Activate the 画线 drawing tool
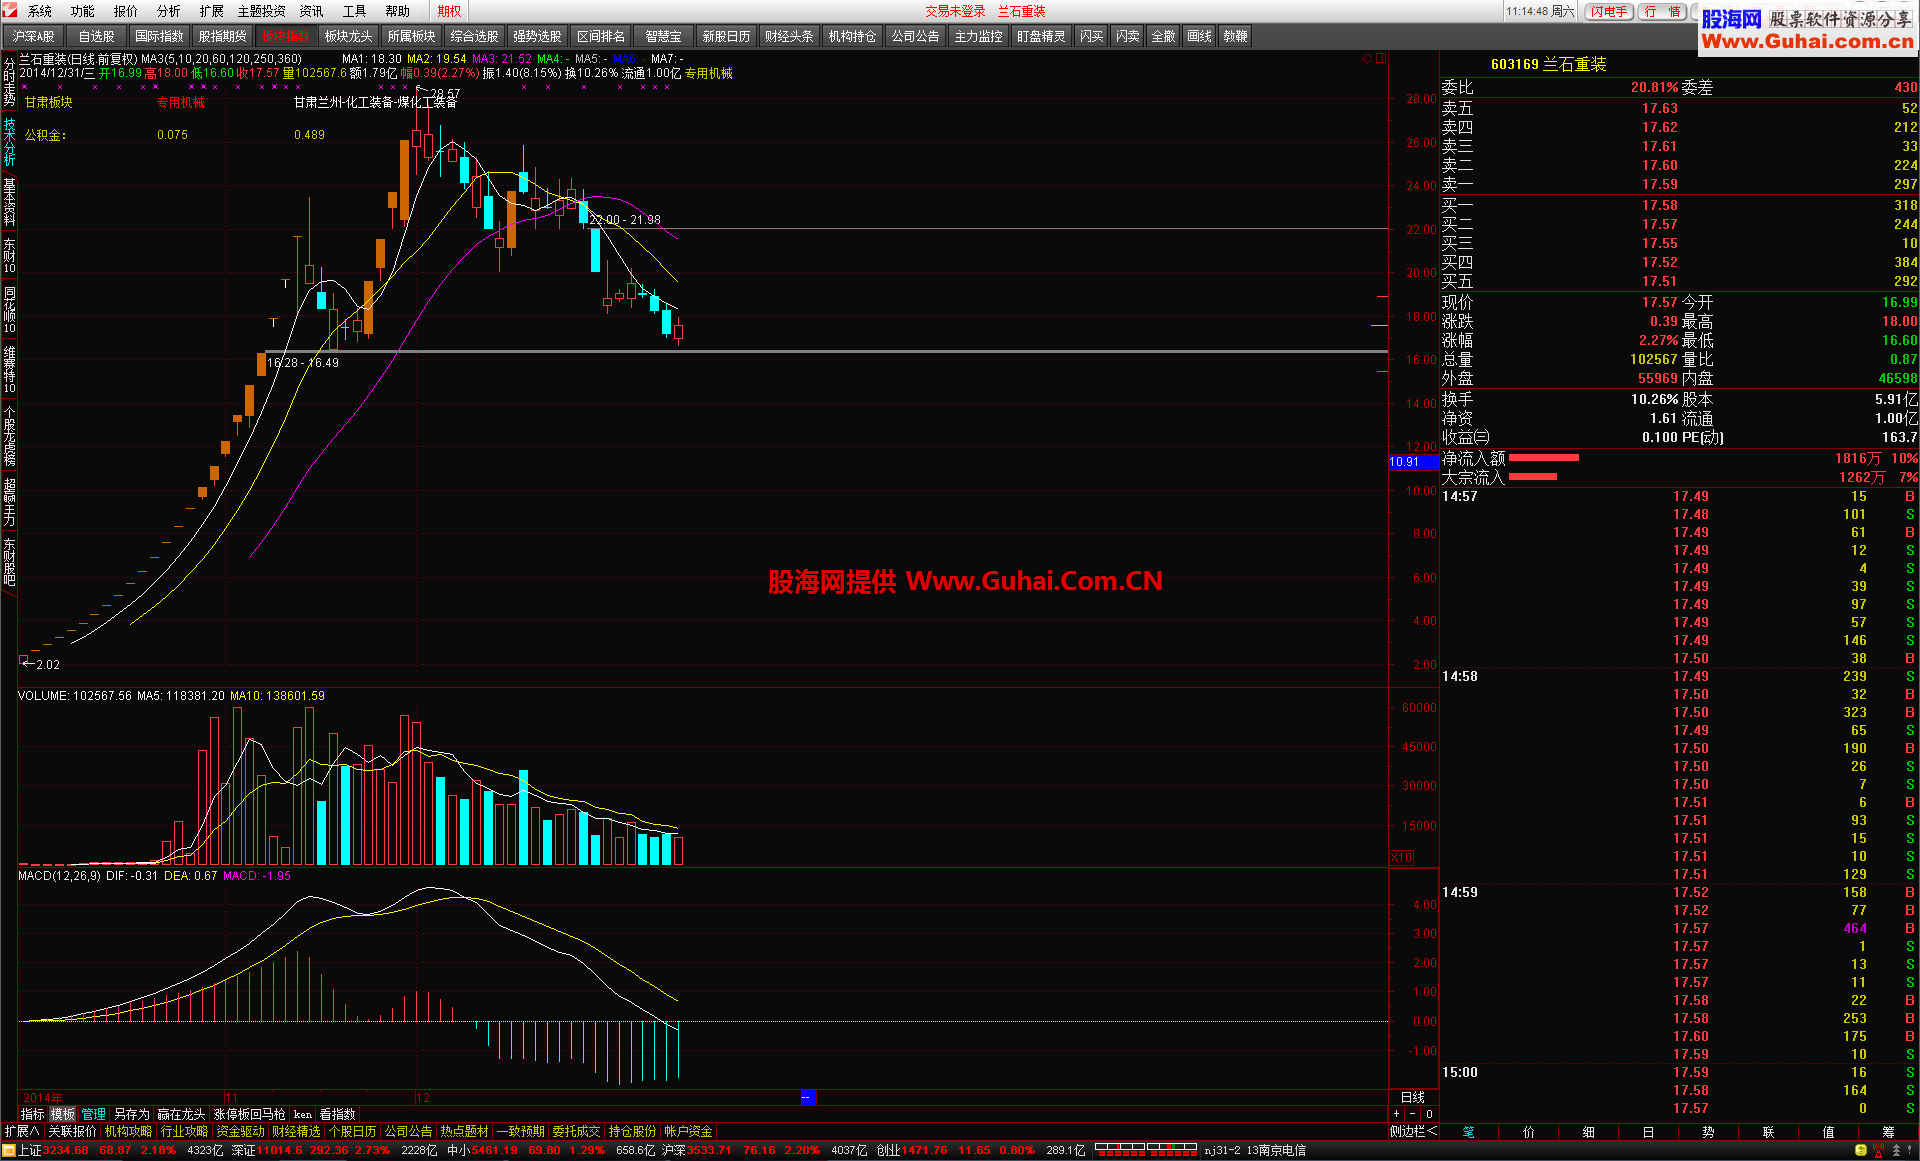Viewport: 1920px width, 1161px height. pyautogui.click(x=1200, y=36)
